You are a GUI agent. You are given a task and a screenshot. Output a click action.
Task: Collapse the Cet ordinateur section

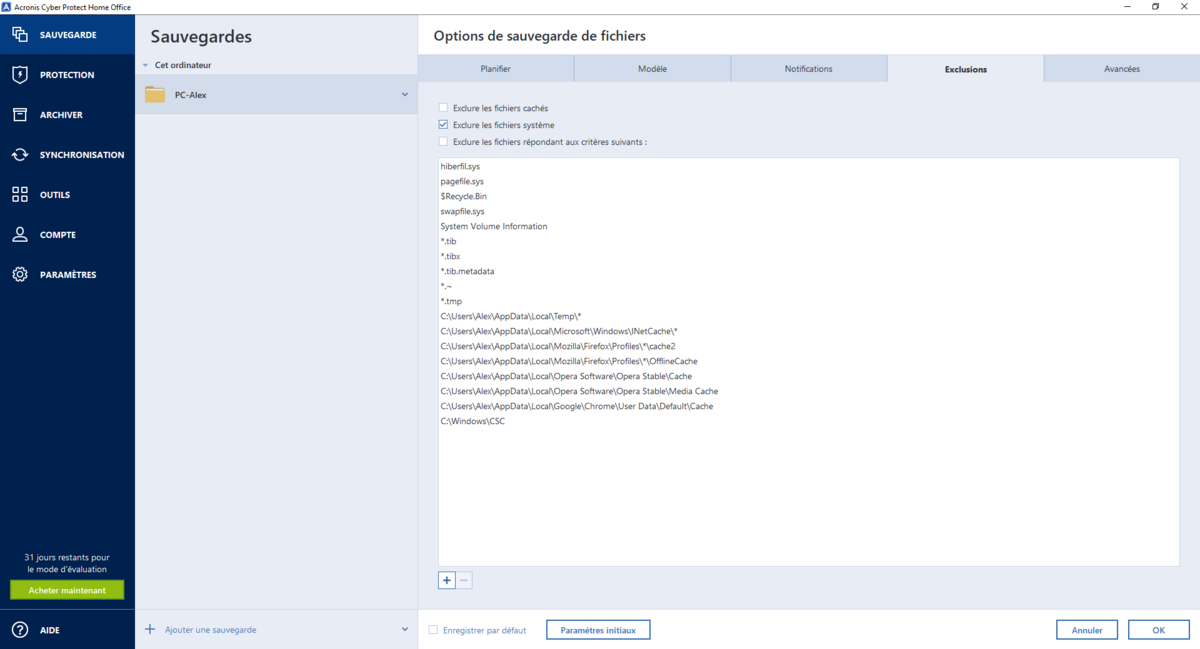(145, 65)
